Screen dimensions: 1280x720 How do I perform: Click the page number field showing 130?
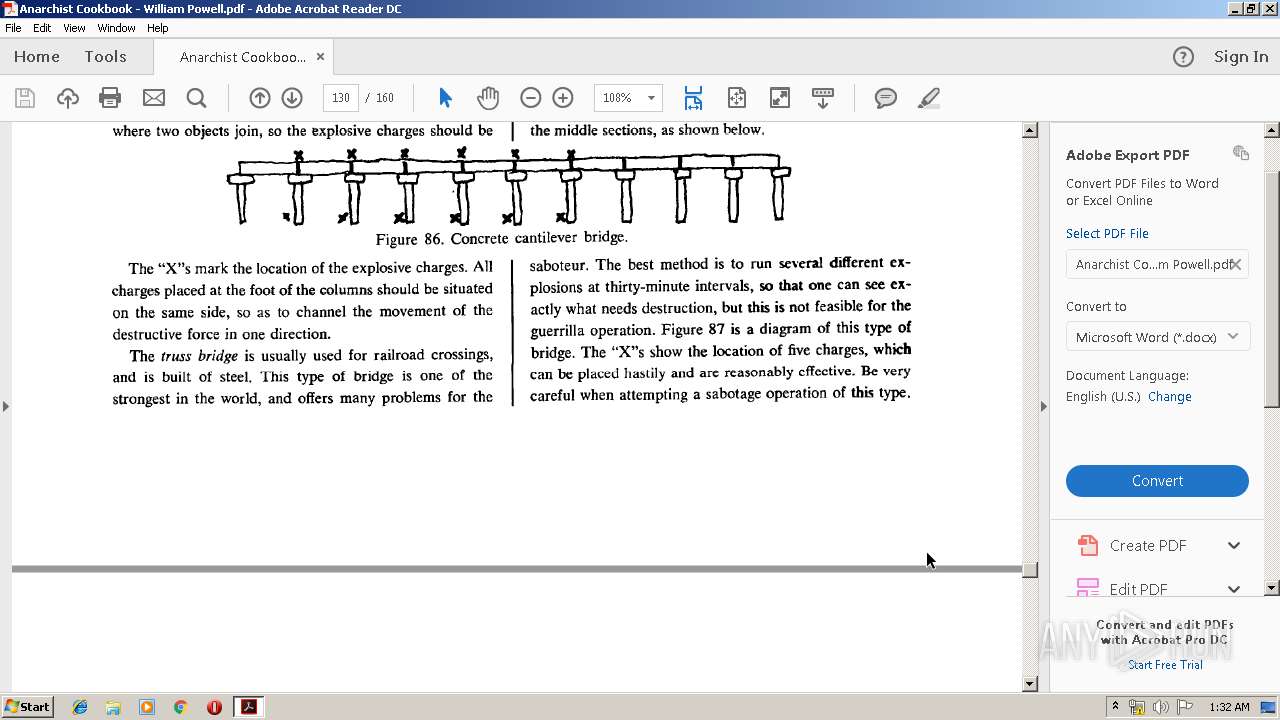click(341, 98)
